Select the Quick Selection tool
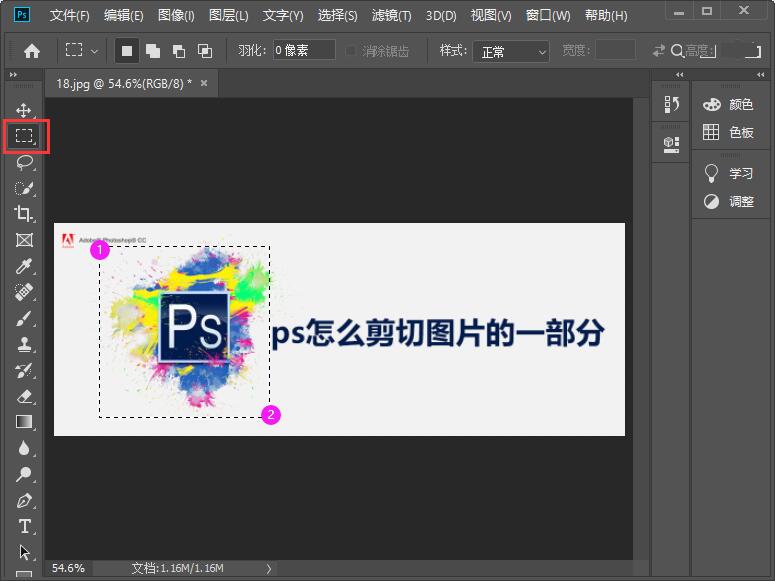 coord(24,188)
